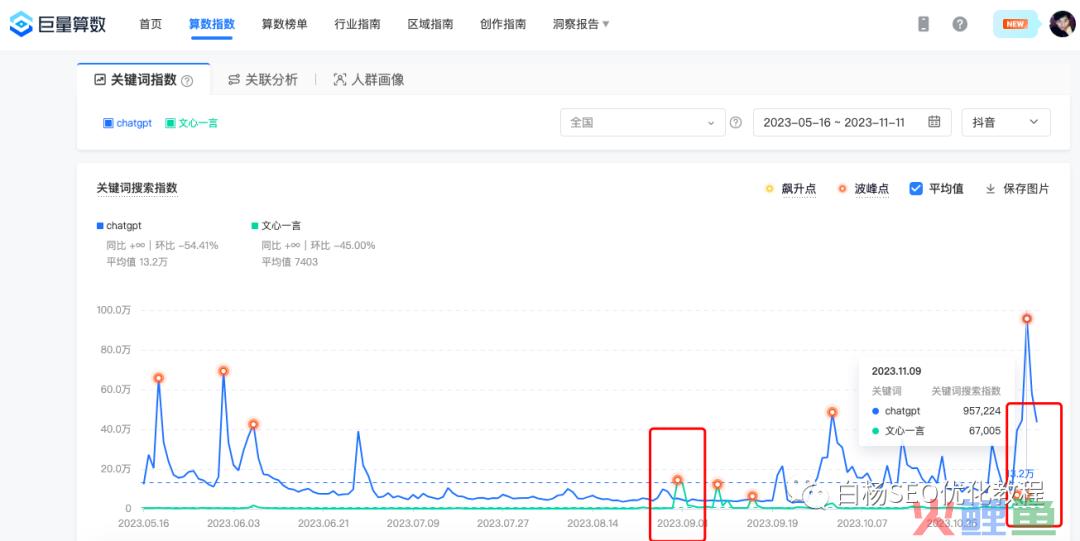
Task: Click the highest peak marker at 2023.11.09
Action: 1026,318
